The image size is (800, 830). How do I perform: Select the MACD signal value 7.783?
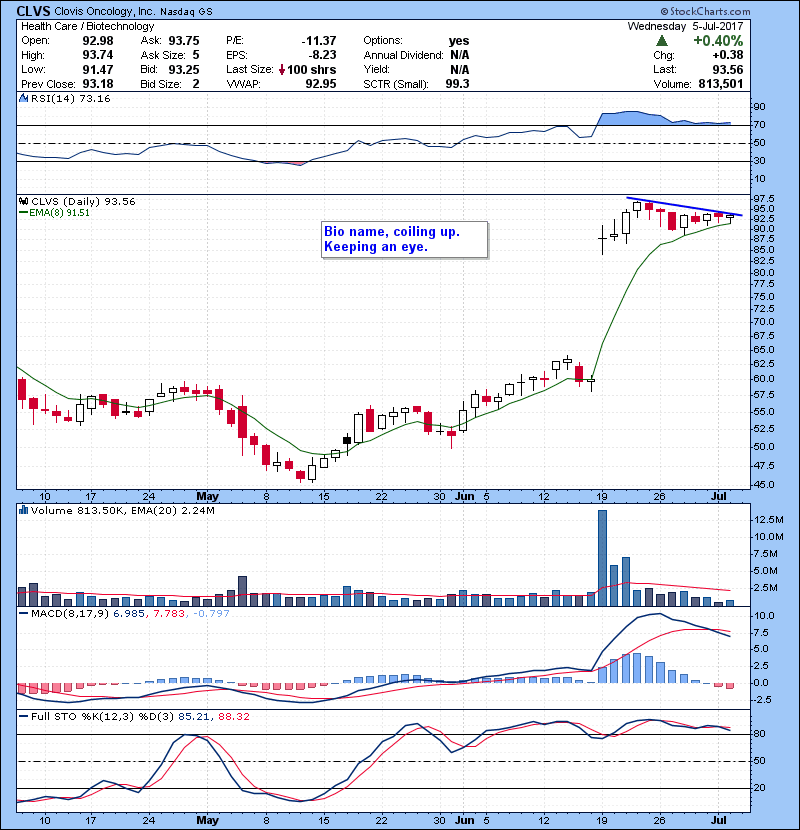tap(169, 614)
